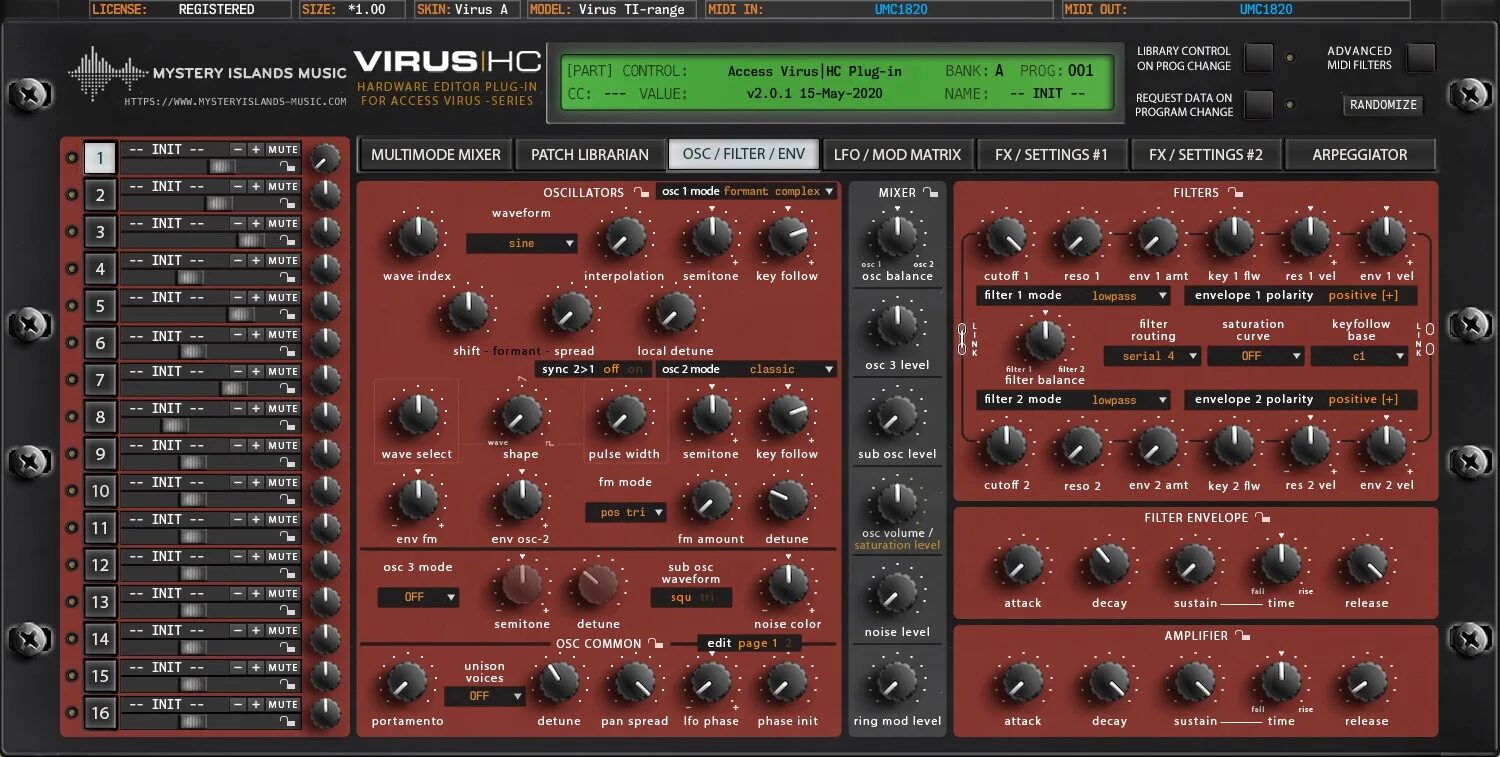Open the fm mode pos tri dropdown

pyautogui.click(x=626, y=512)
